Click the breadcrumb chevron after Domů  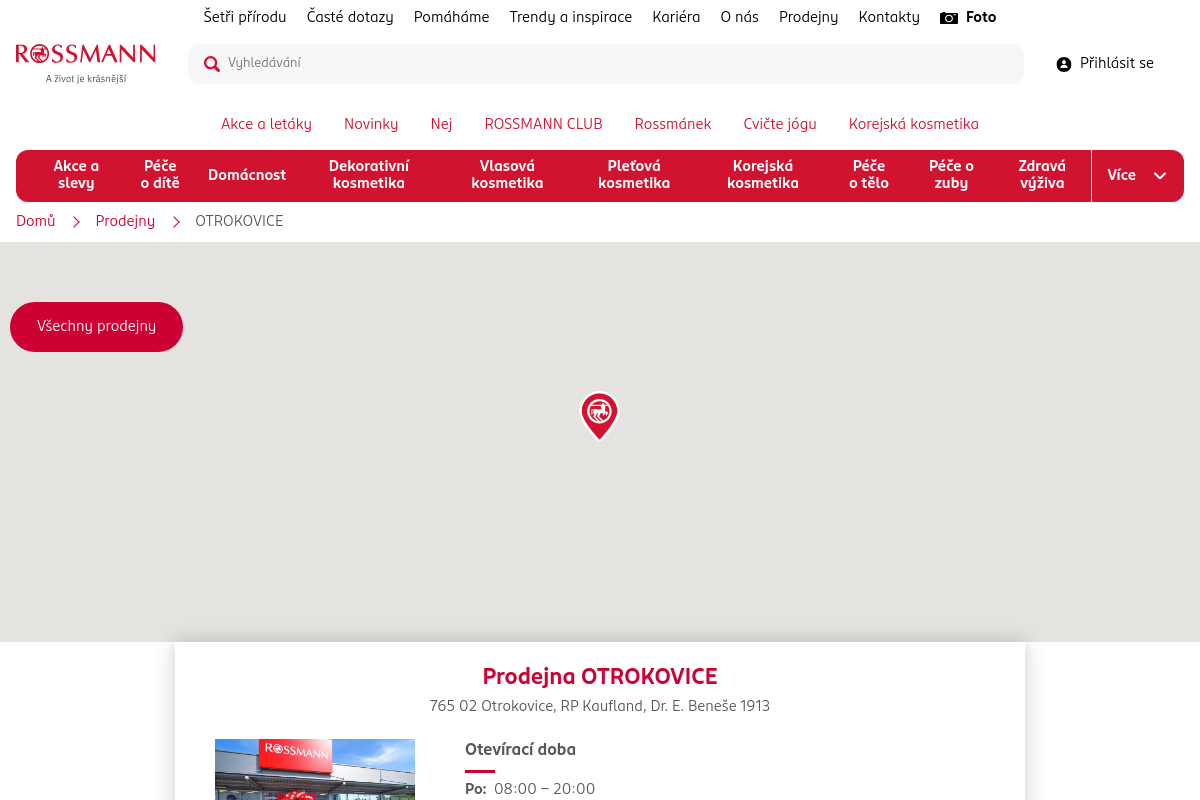coord(76,222)
